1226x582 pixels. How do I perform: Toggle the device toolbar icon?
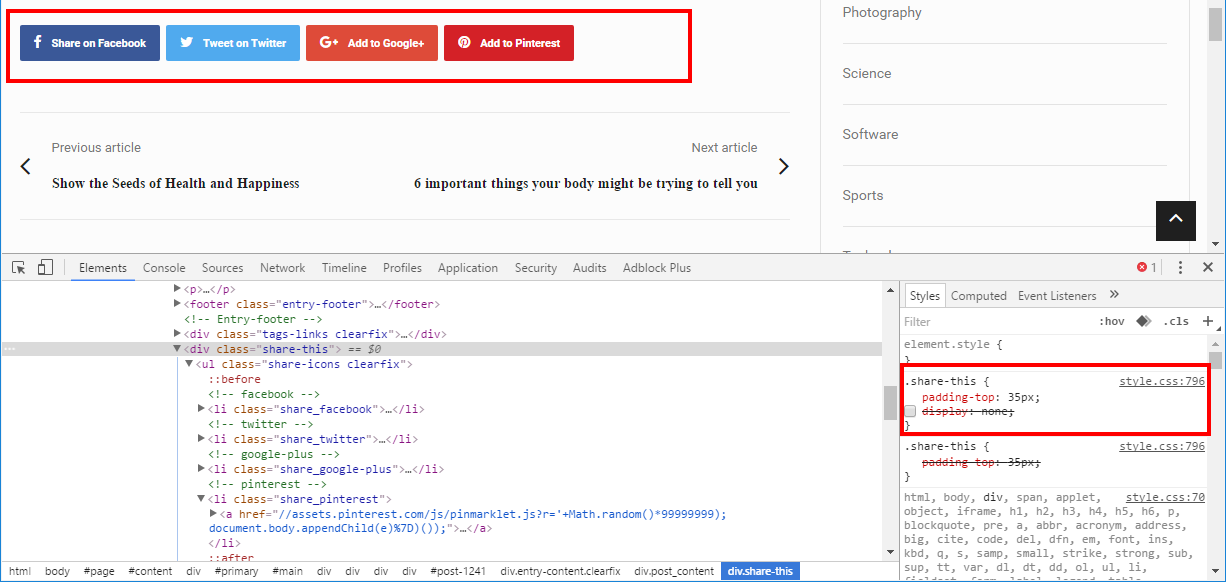point(45,268)
